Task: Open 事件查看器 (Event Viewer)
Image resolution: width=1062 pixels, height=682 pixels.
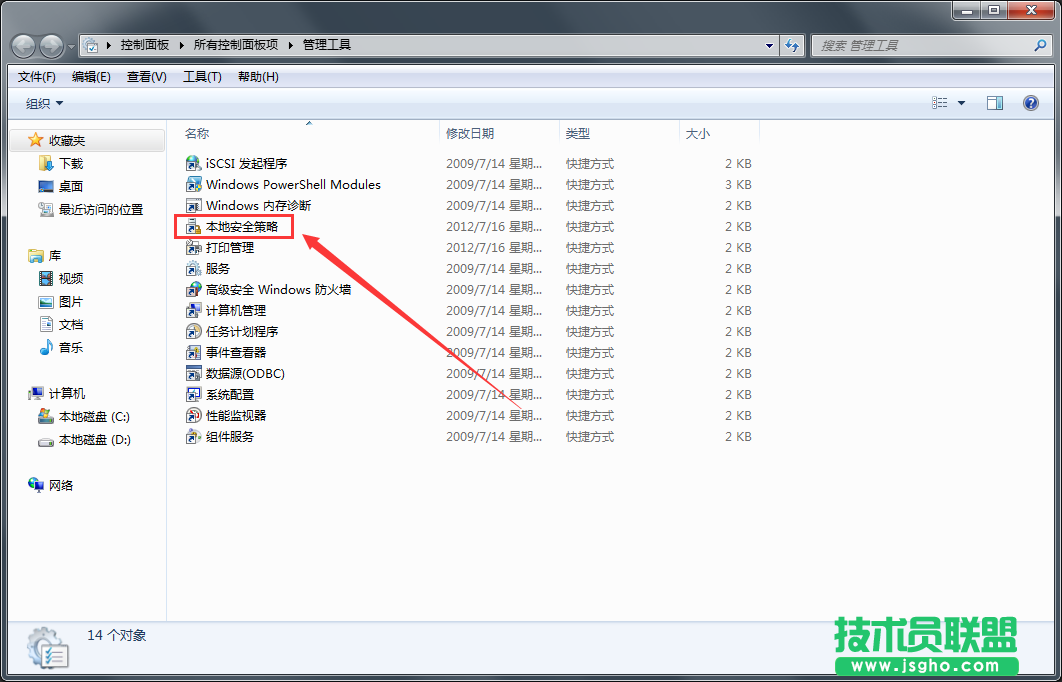Action: pyautogui.click(x=228, y=352)
